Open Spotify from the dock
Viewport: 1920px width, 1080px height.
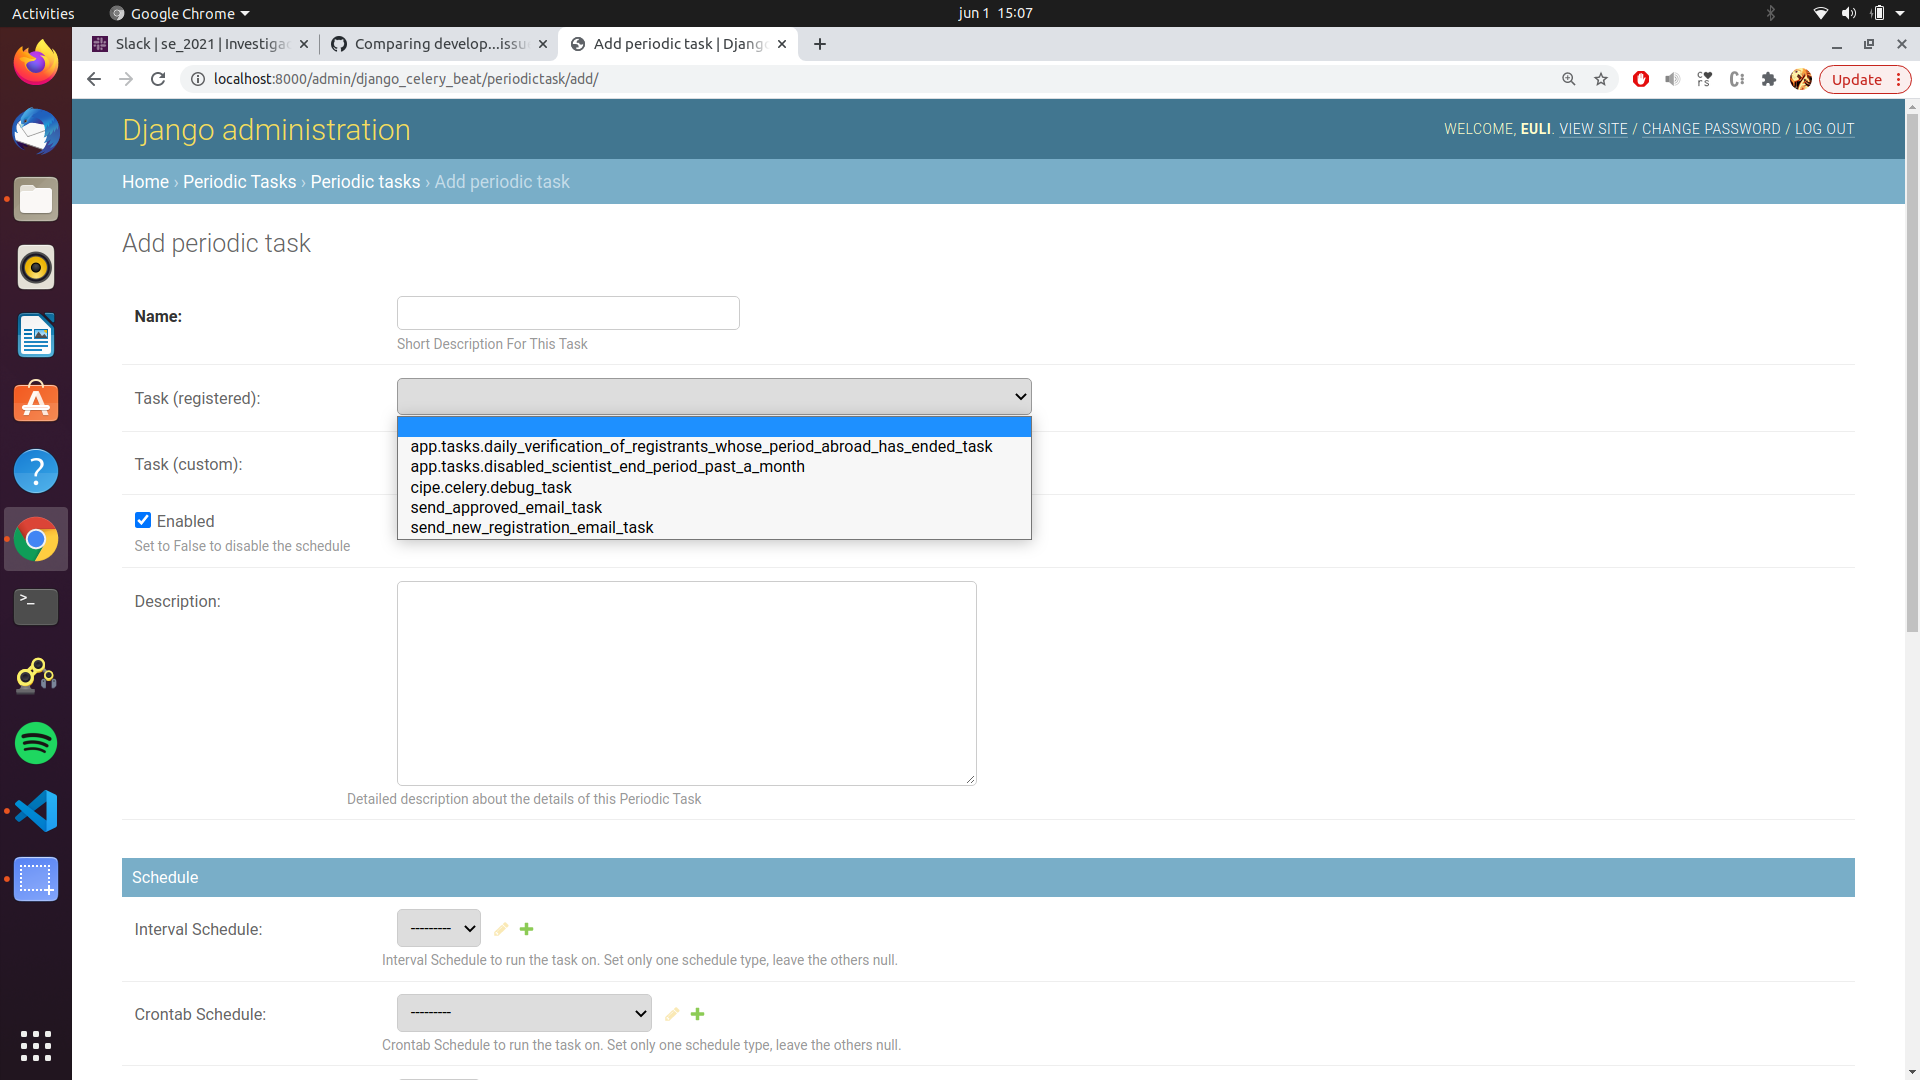(x=36, y=743)
